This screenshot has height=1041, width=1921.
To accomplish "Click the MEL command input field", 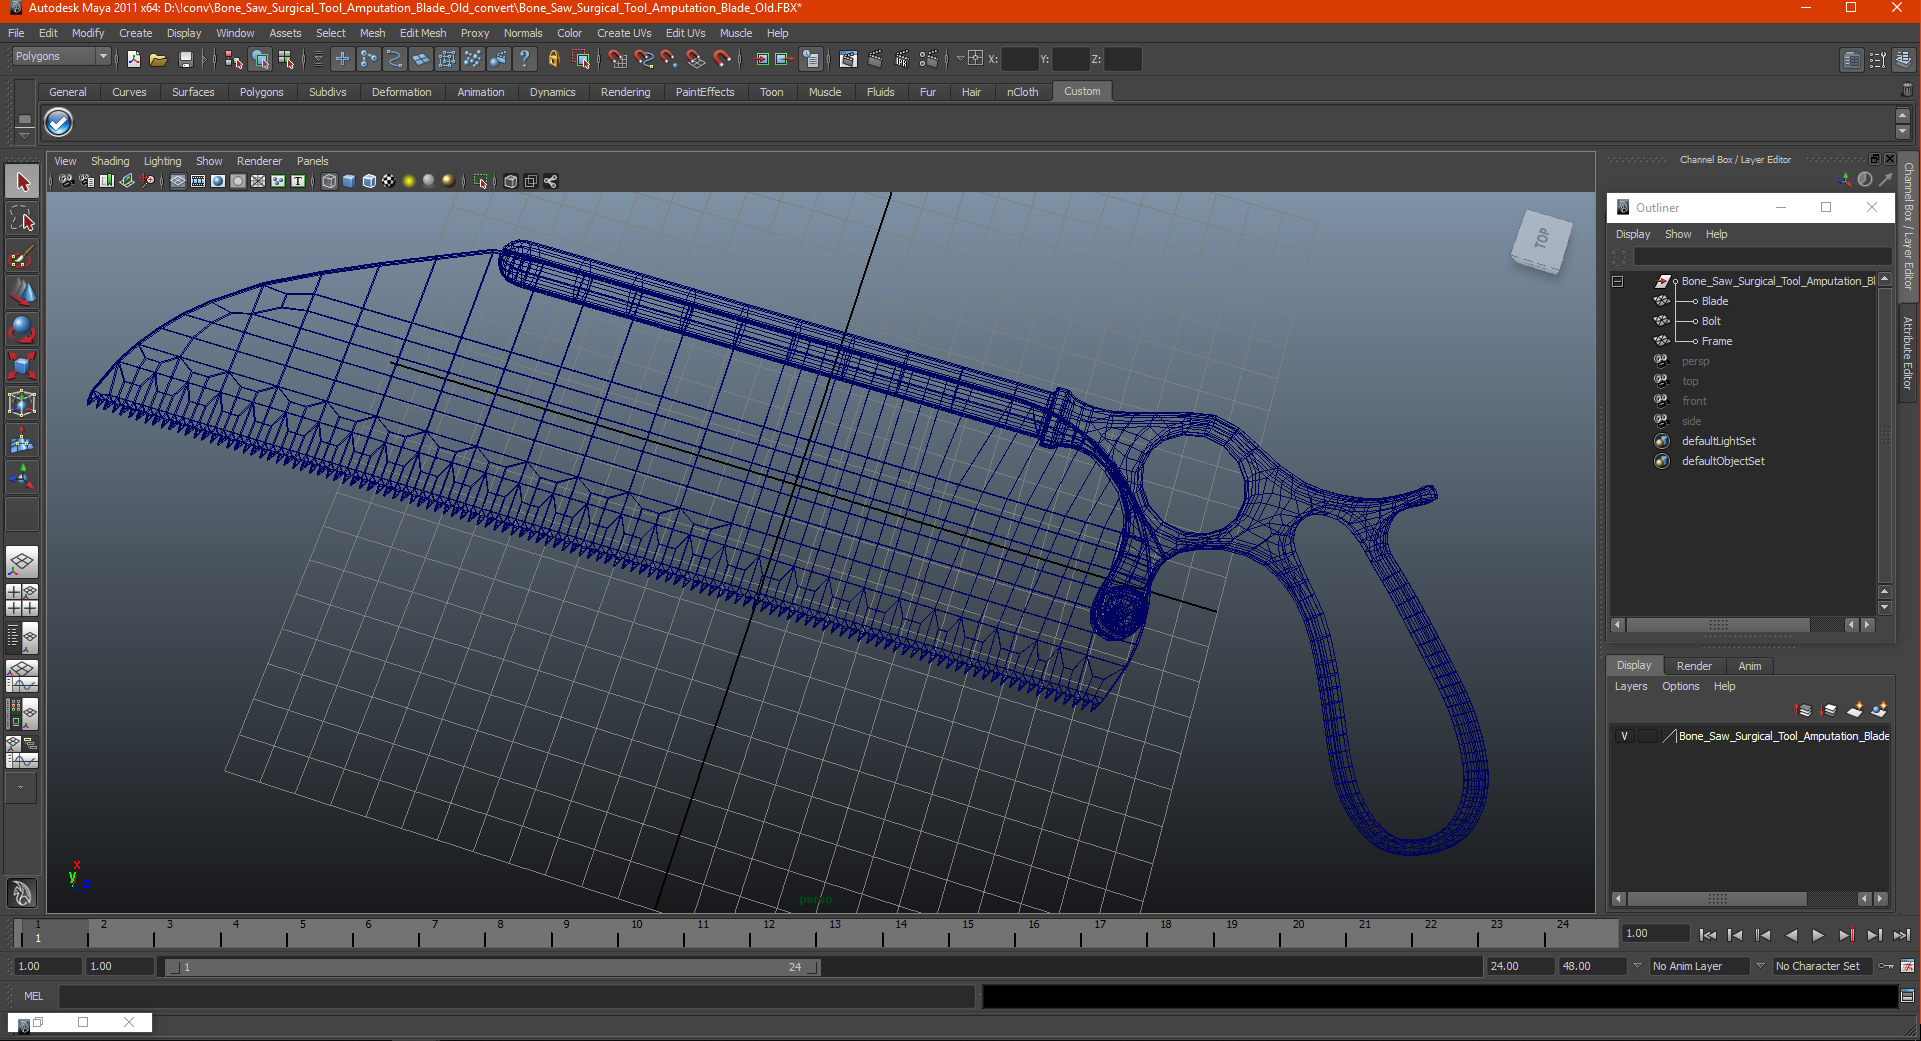I will (517, 996).
